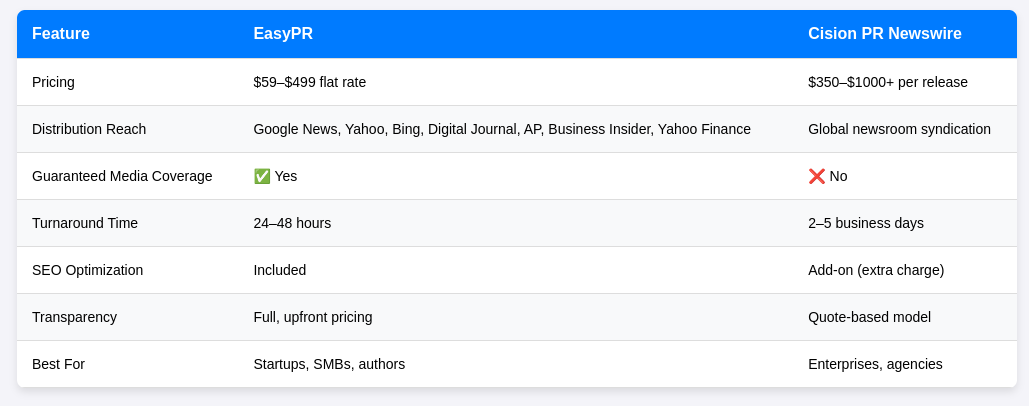
Task: Click the red X icon beside No
Action: [817, 176]
